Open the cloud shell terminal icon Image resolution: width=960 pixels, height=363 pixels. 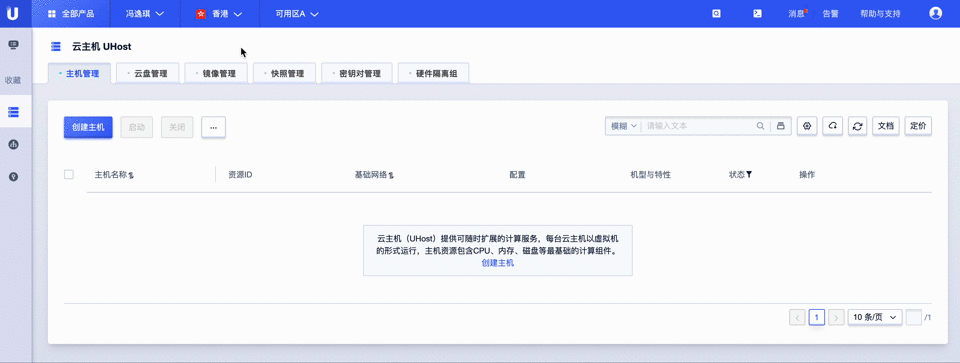pos(757,13)
